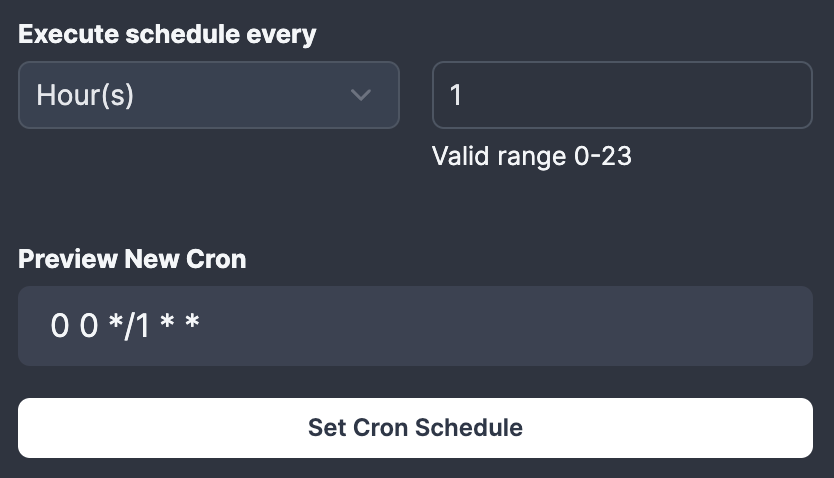Viewport: 834px width, 478px height.
Task: Click the Hour(s) text in the combo box
Action: tap(85, 96)
